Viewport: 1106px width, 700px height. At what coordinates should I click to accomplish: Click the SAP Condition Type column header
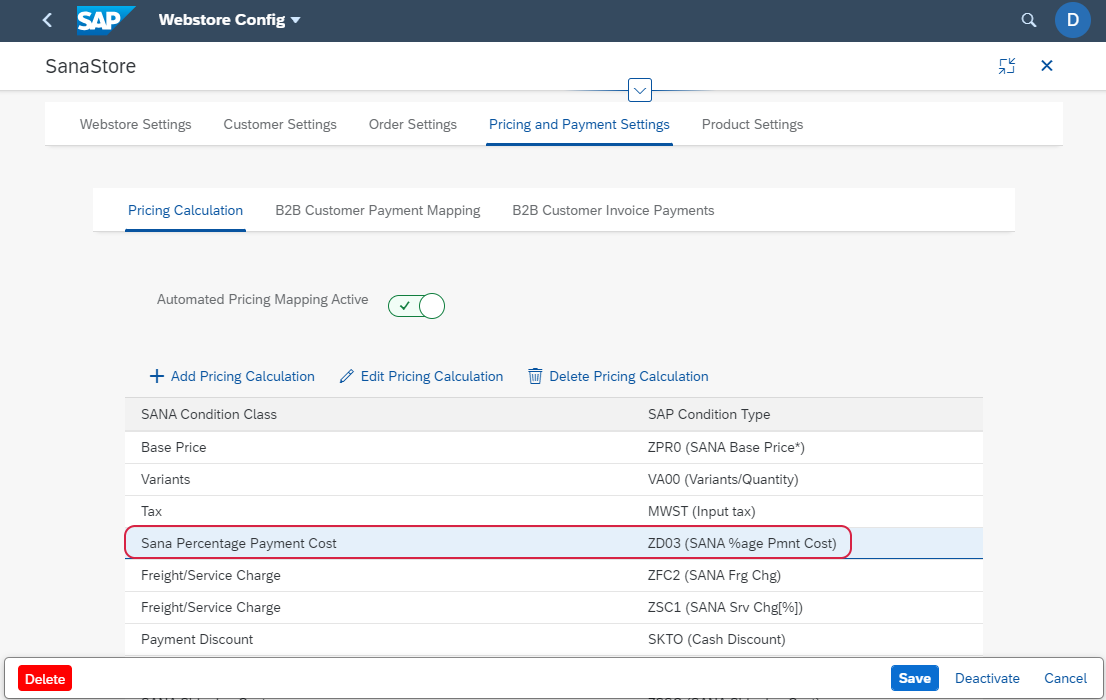[709, 414]
